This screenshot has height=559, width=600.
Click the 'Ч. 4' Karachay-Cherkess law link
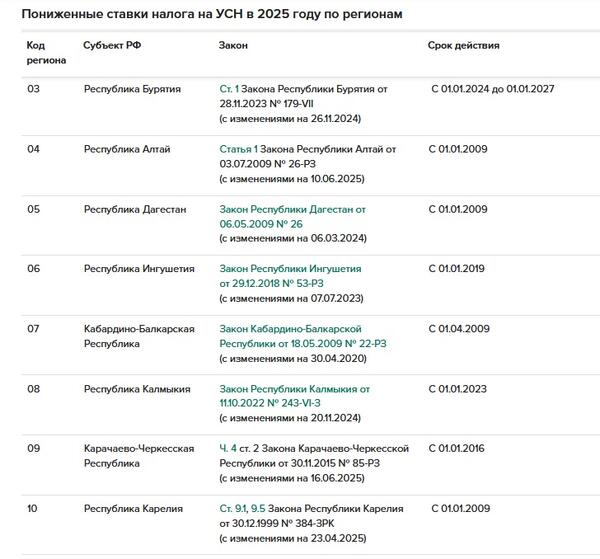tap(228, 448)
